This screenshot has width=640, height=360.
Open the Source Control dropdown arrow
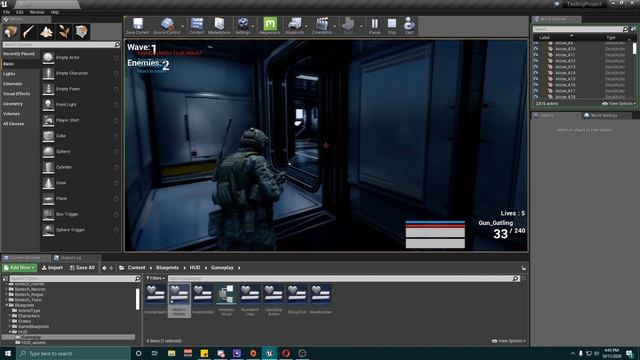pyautogui.click(x=182, y=26)
